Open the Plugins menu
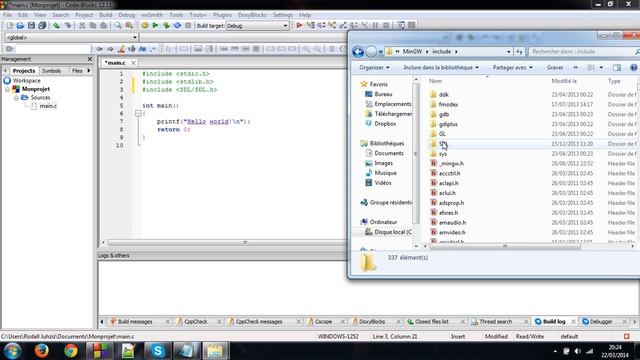Viewport: 640px width, 360px height. click(222, 15)
